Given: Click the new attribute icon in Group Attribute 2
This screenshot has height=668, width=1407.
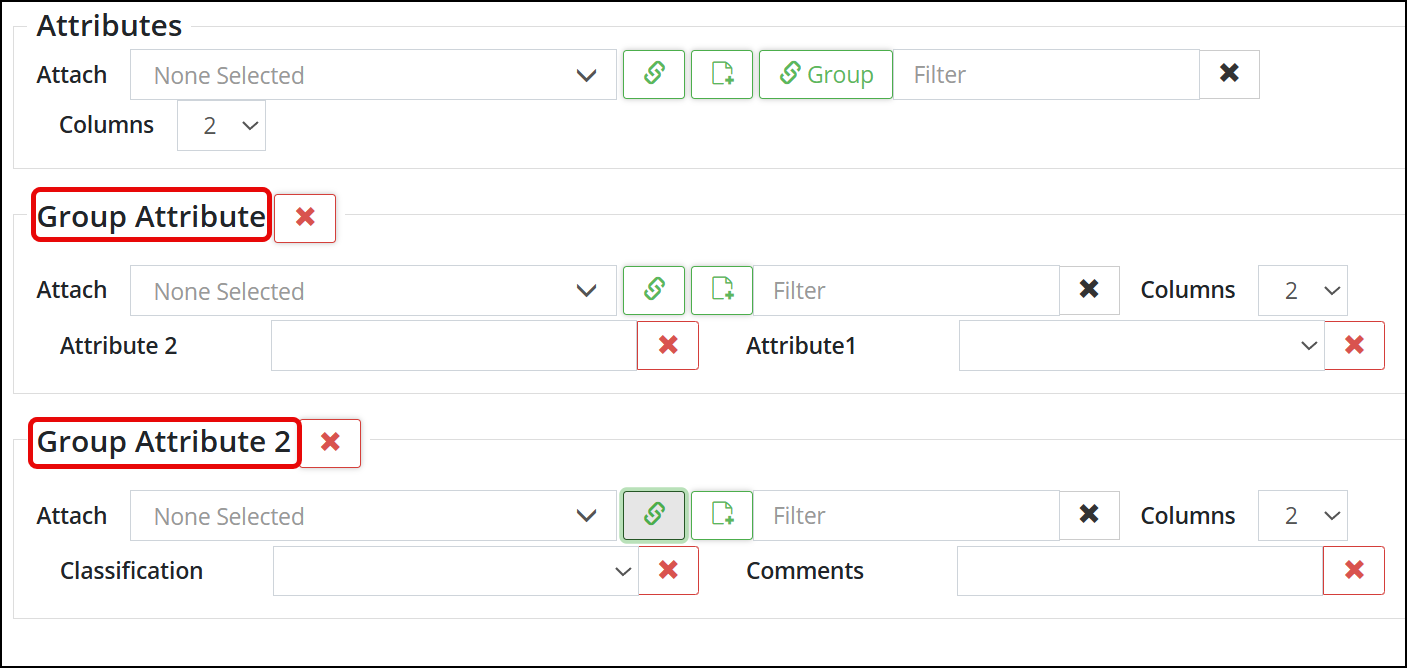Looking at the screenshot, I should pyautogui.click(x=722, y=515).
